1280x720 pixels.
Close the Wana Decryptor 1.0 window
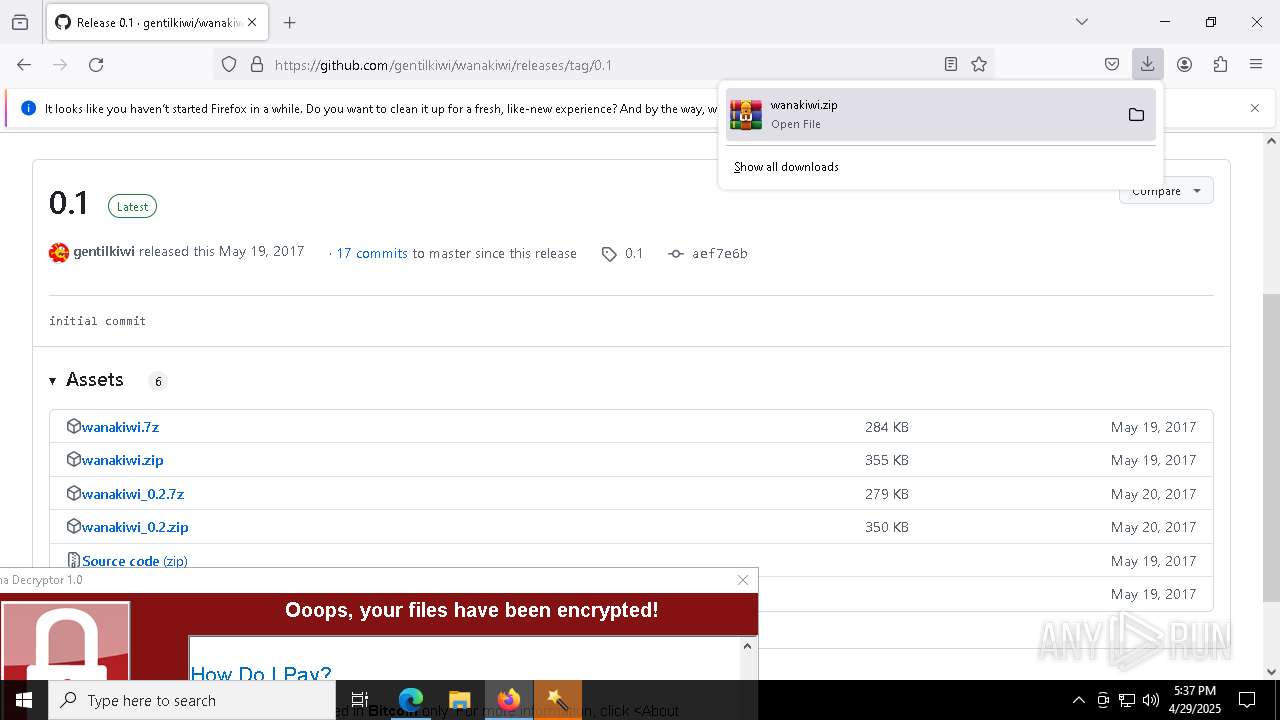[743, 580]
